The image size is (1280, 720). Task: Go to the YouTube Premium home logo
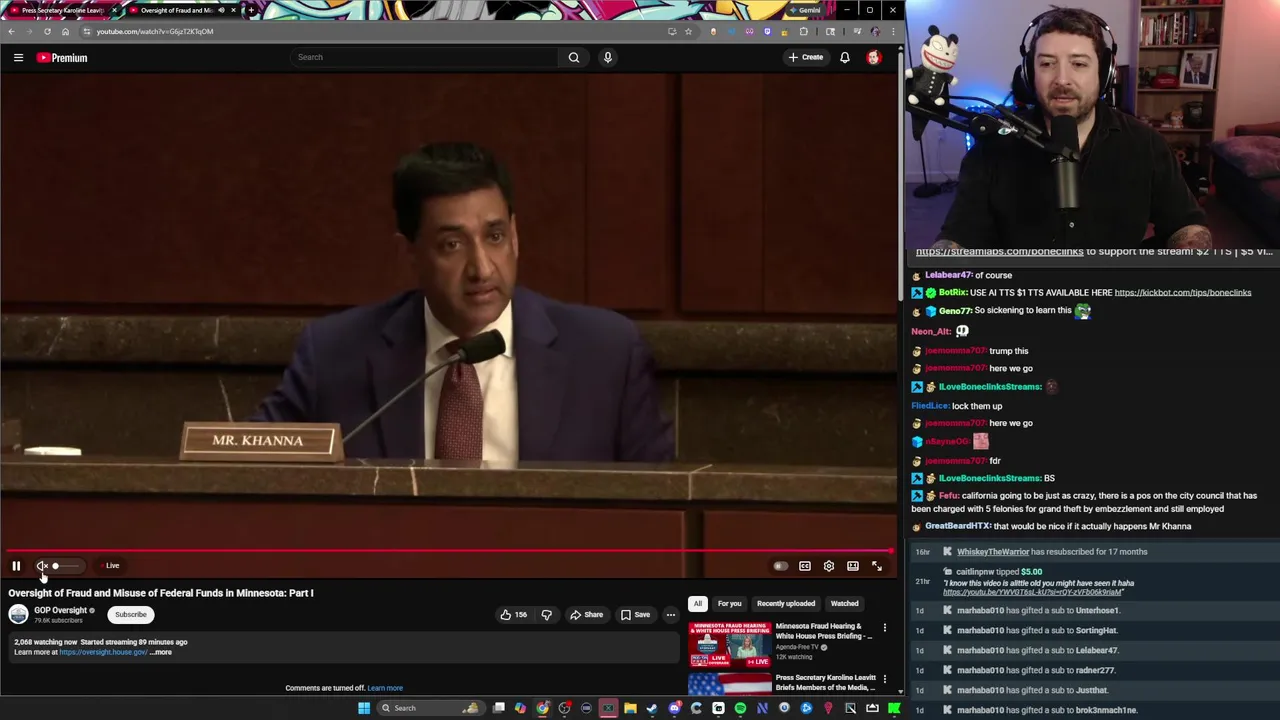(62, 57)
